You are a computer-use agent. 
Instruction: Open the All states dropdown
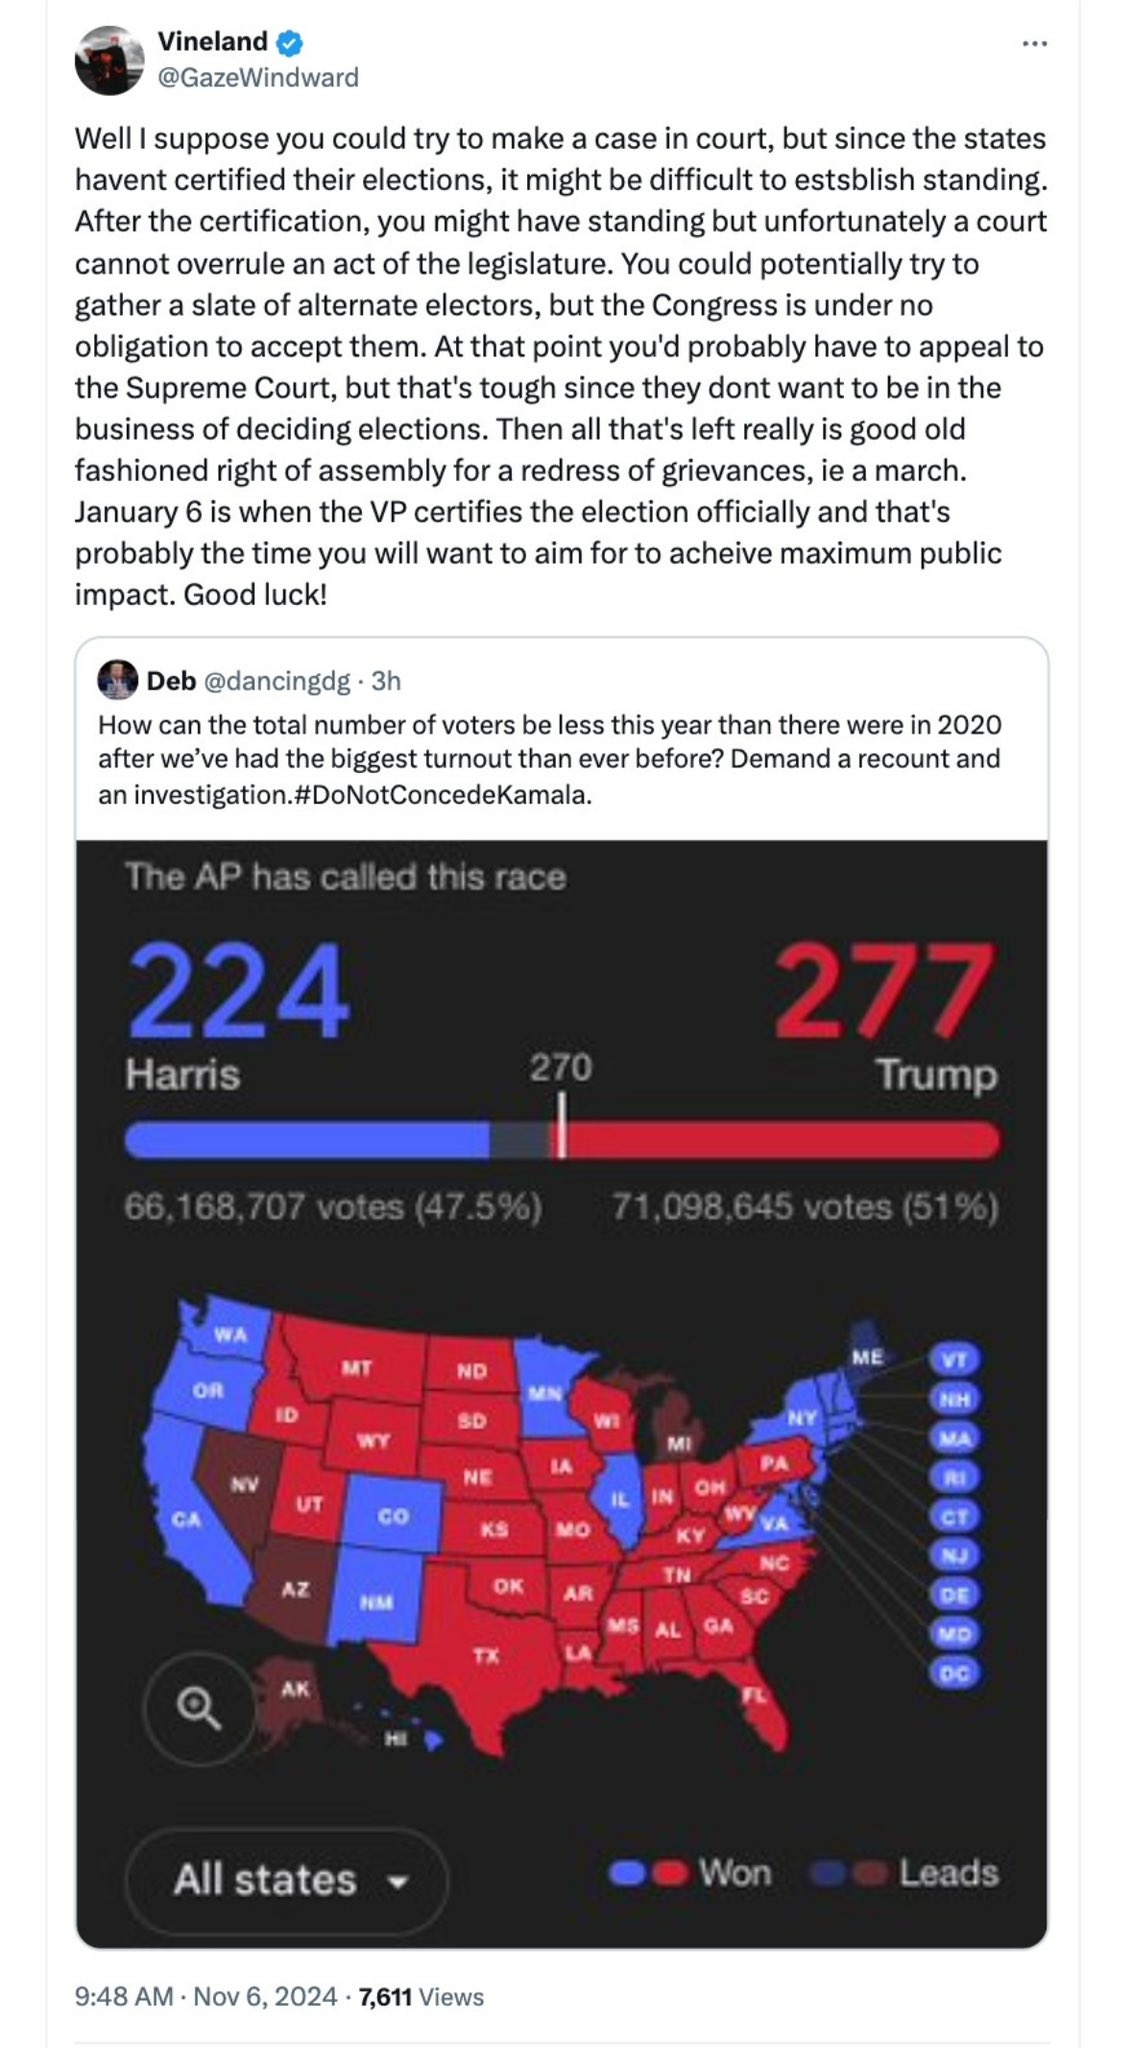pos(288,1880)
